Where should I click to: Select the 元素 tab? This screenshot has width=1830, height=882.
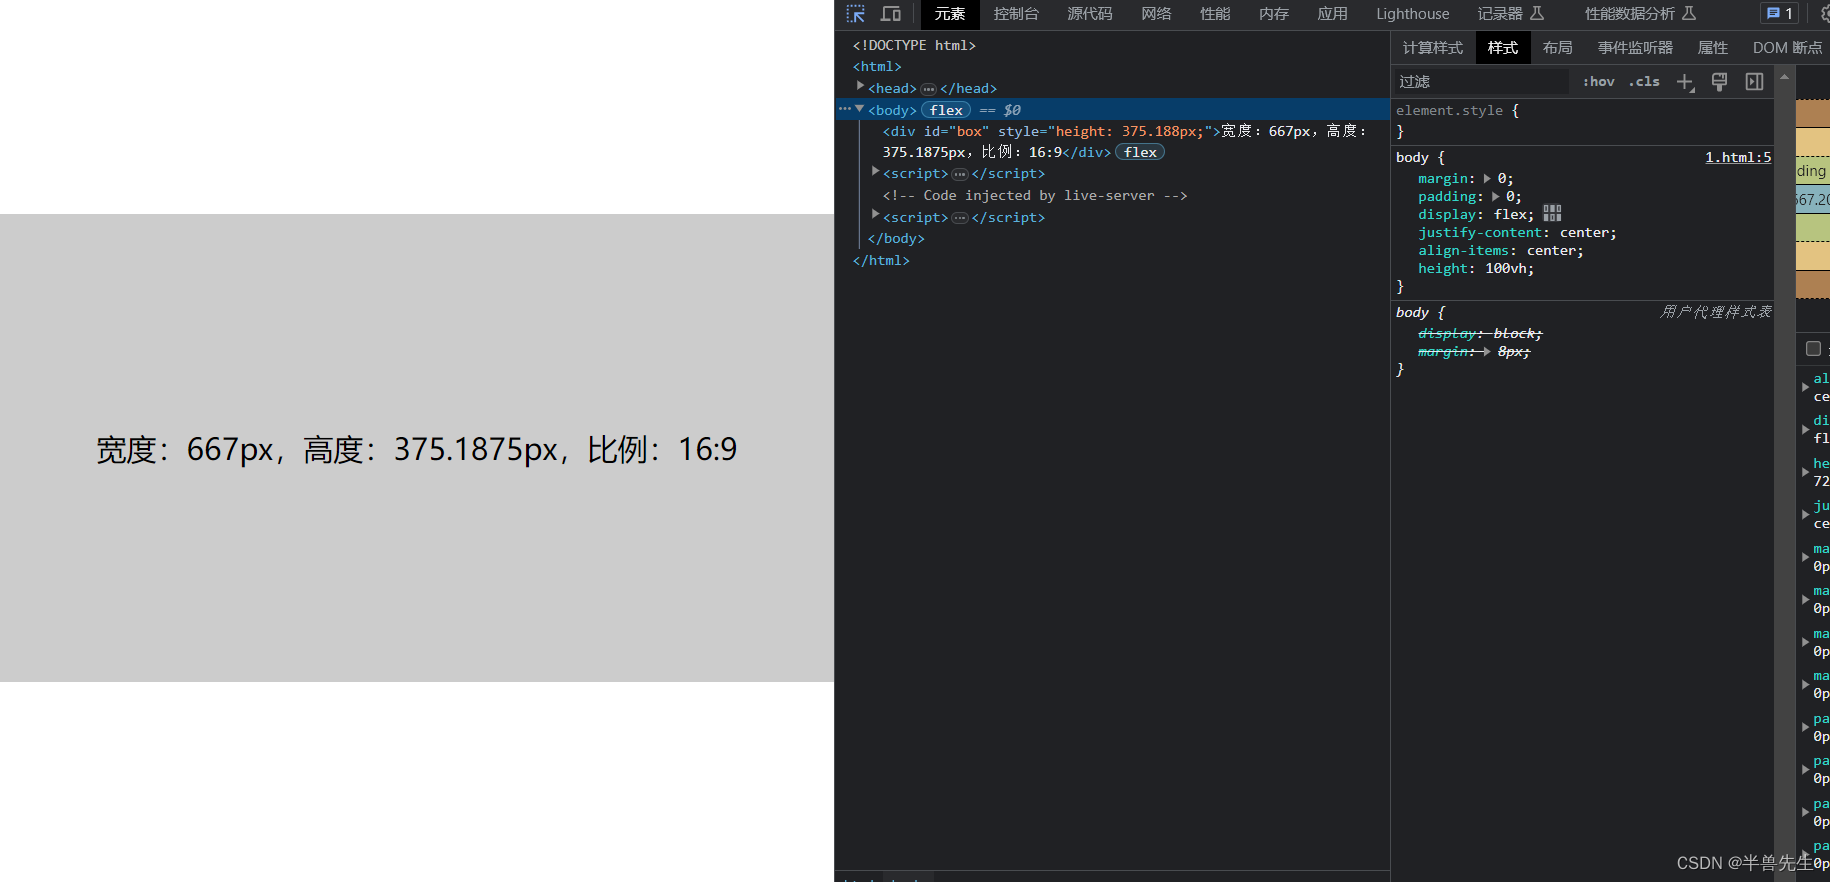click(x=950, y=14)
